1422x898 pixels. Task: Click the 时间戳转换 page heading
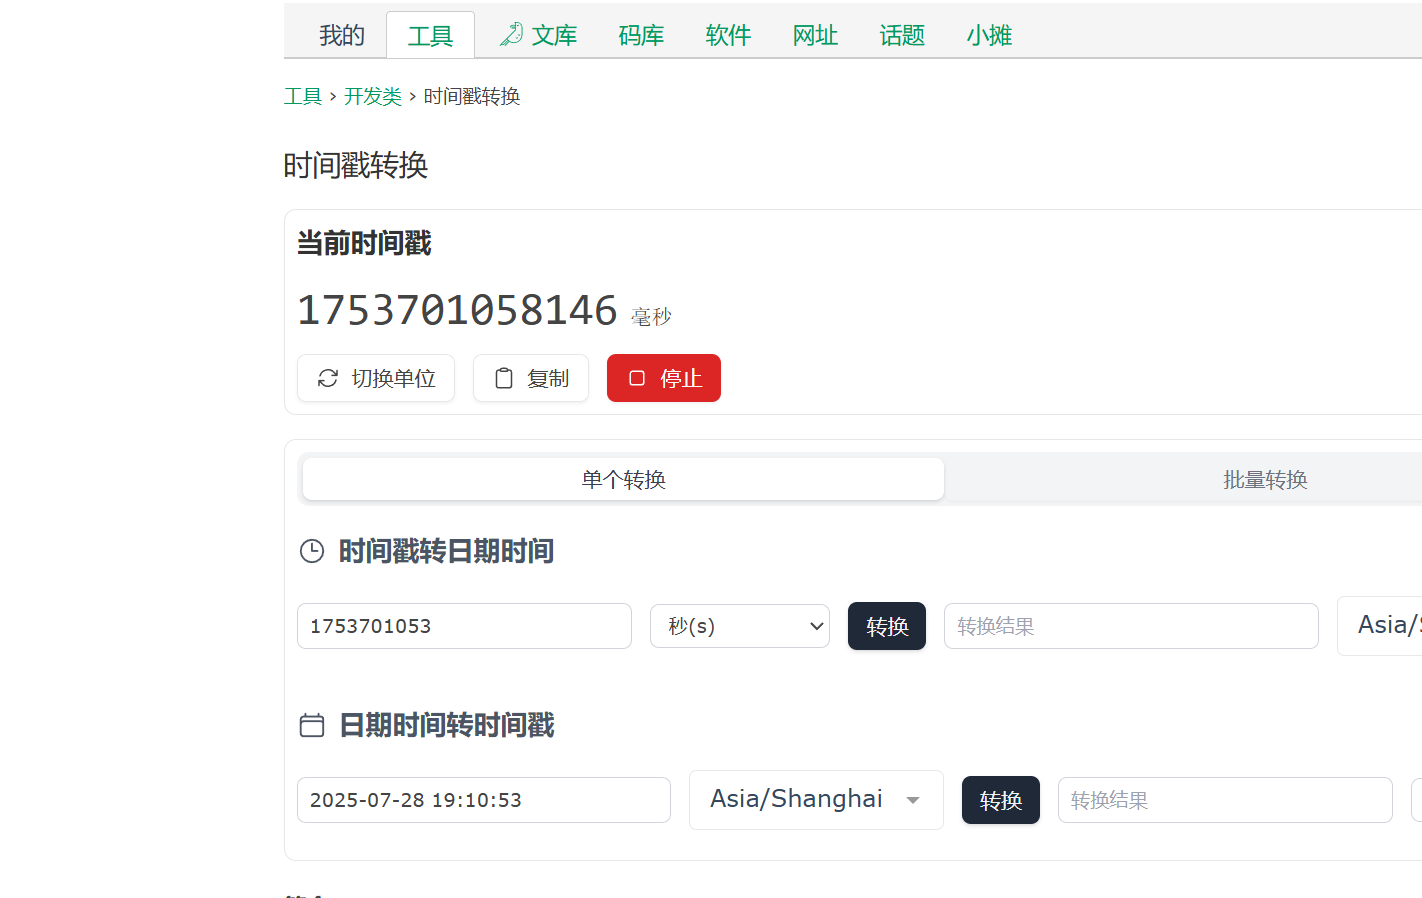click(x=356, y=165)
